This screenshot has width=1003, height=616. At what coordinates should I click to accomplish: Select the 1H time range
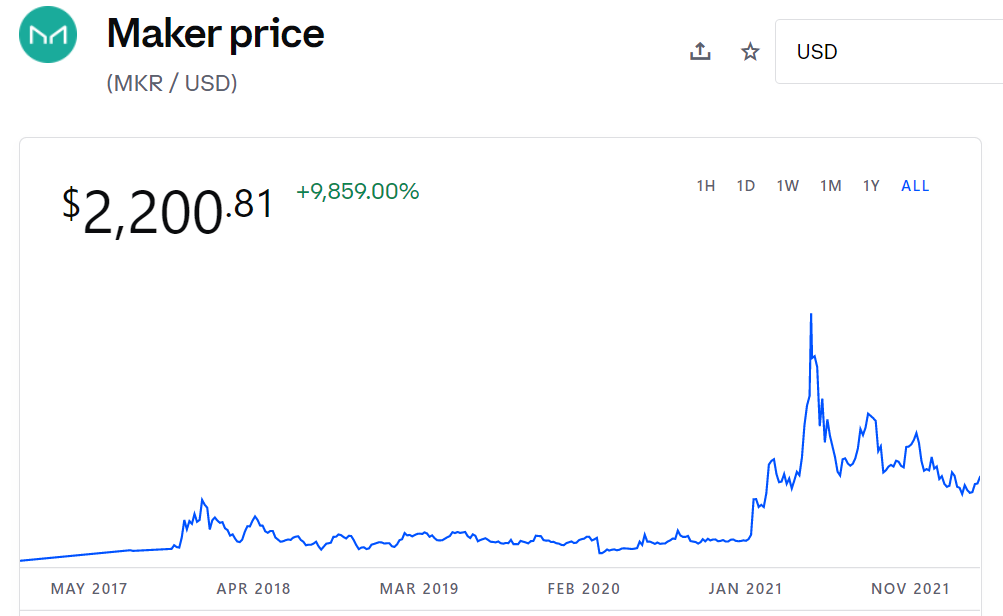706,186
